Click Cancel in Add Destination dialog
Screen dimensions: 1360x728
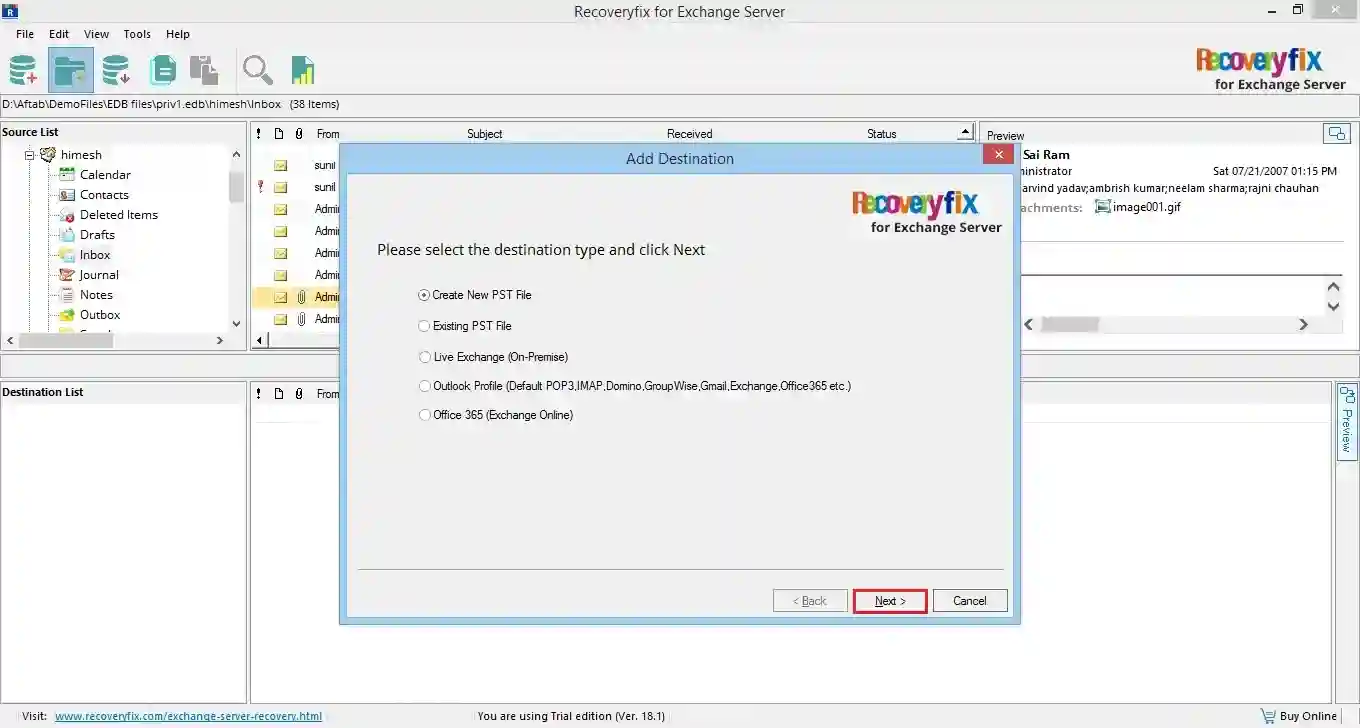(x=970, y=601)
